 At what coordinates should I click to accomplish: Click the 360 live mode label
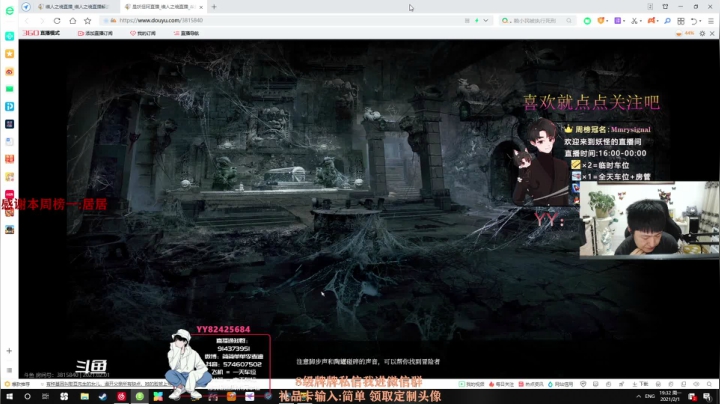click(41, 33)
